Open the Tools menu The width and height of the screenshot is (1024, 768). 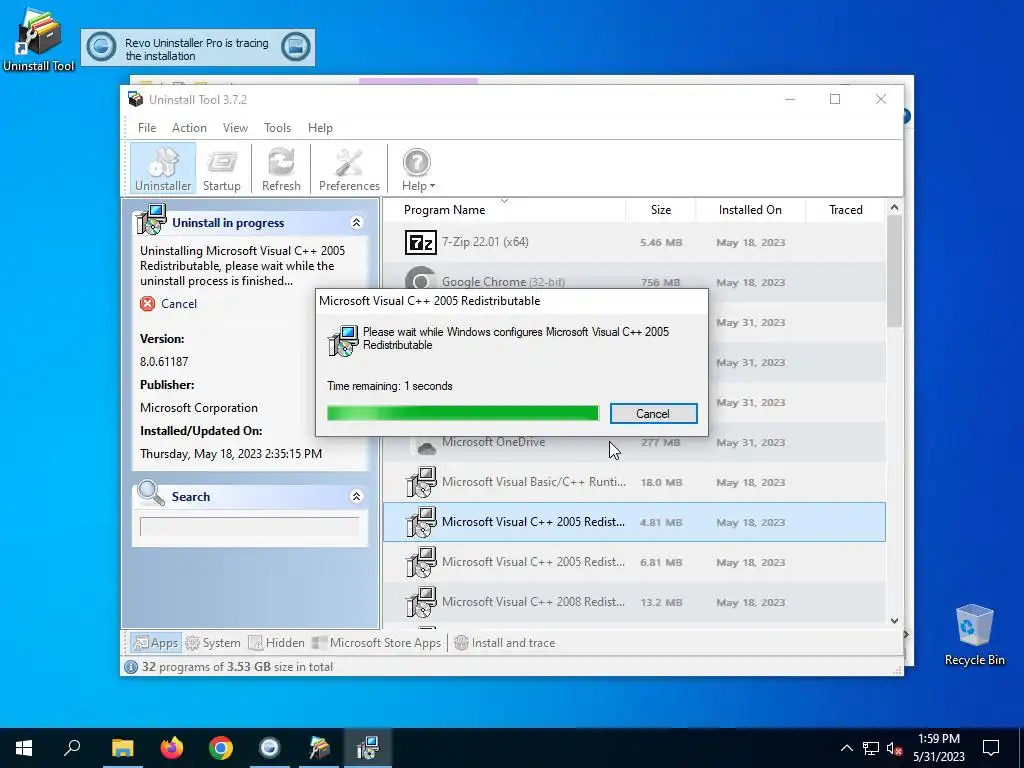coord(278,128)
